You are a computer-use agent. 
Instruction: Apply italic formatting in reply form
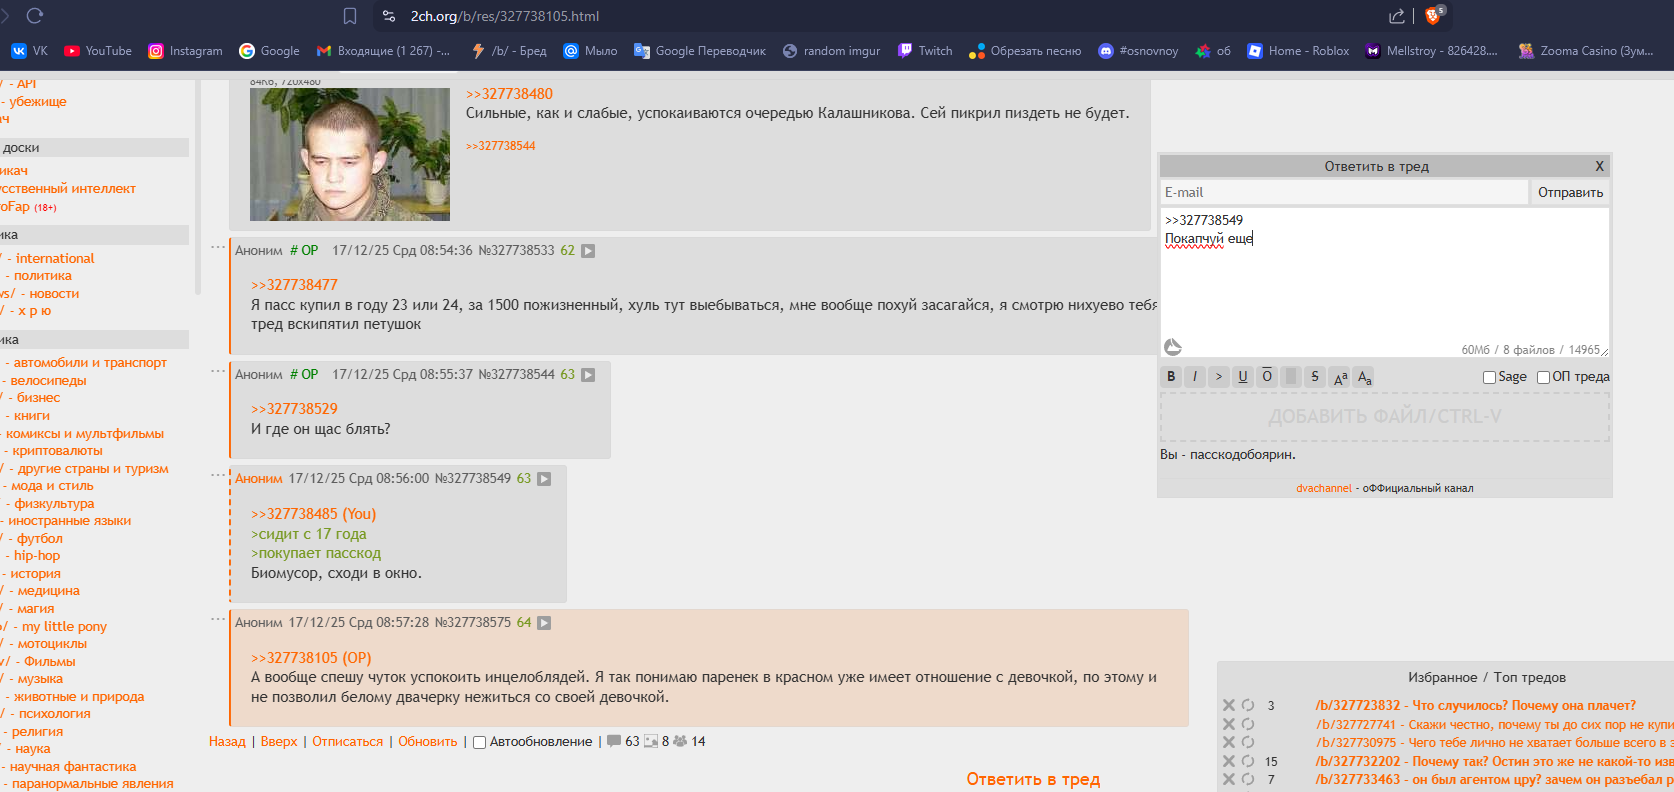tap(1195, 377)
